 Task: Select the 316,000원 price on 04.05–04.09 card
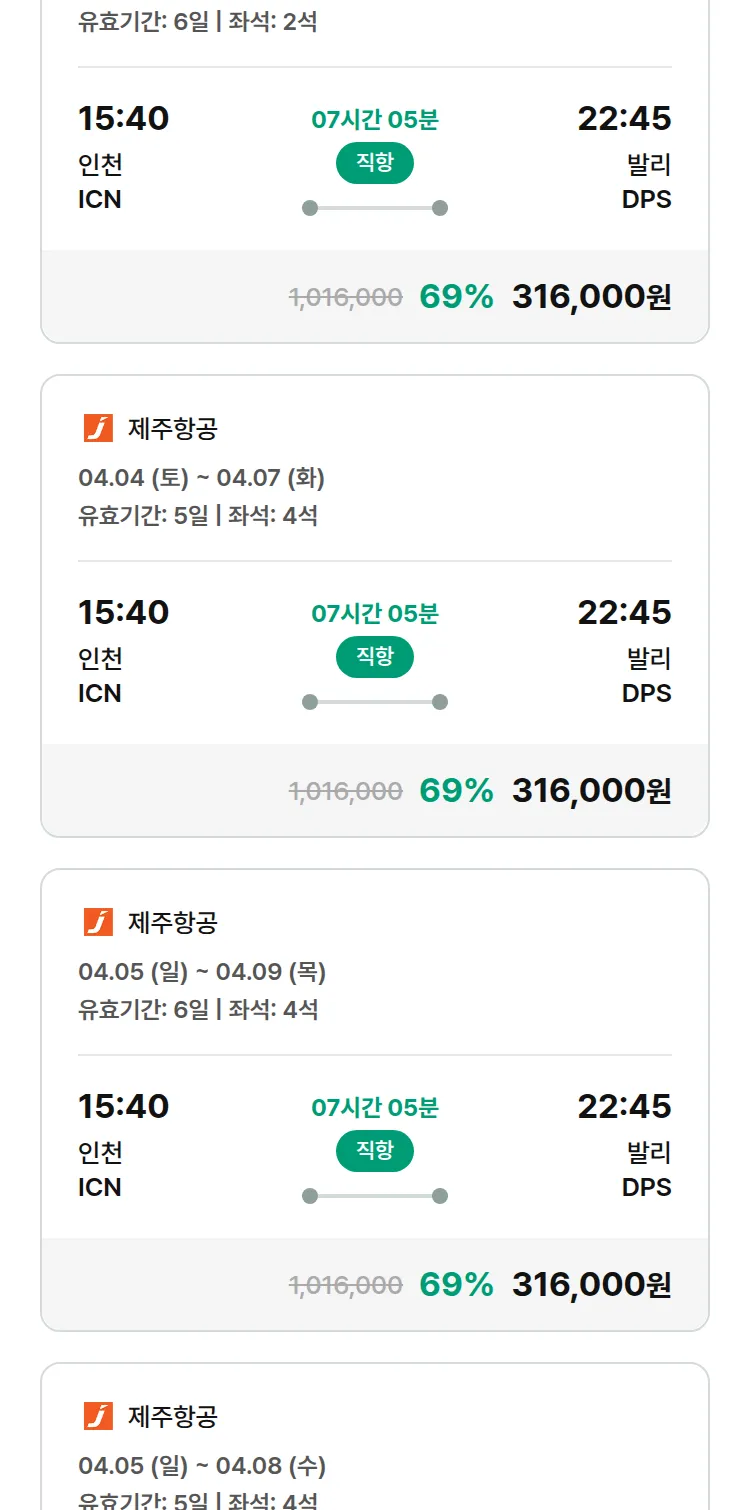(x=591, y=1285)
